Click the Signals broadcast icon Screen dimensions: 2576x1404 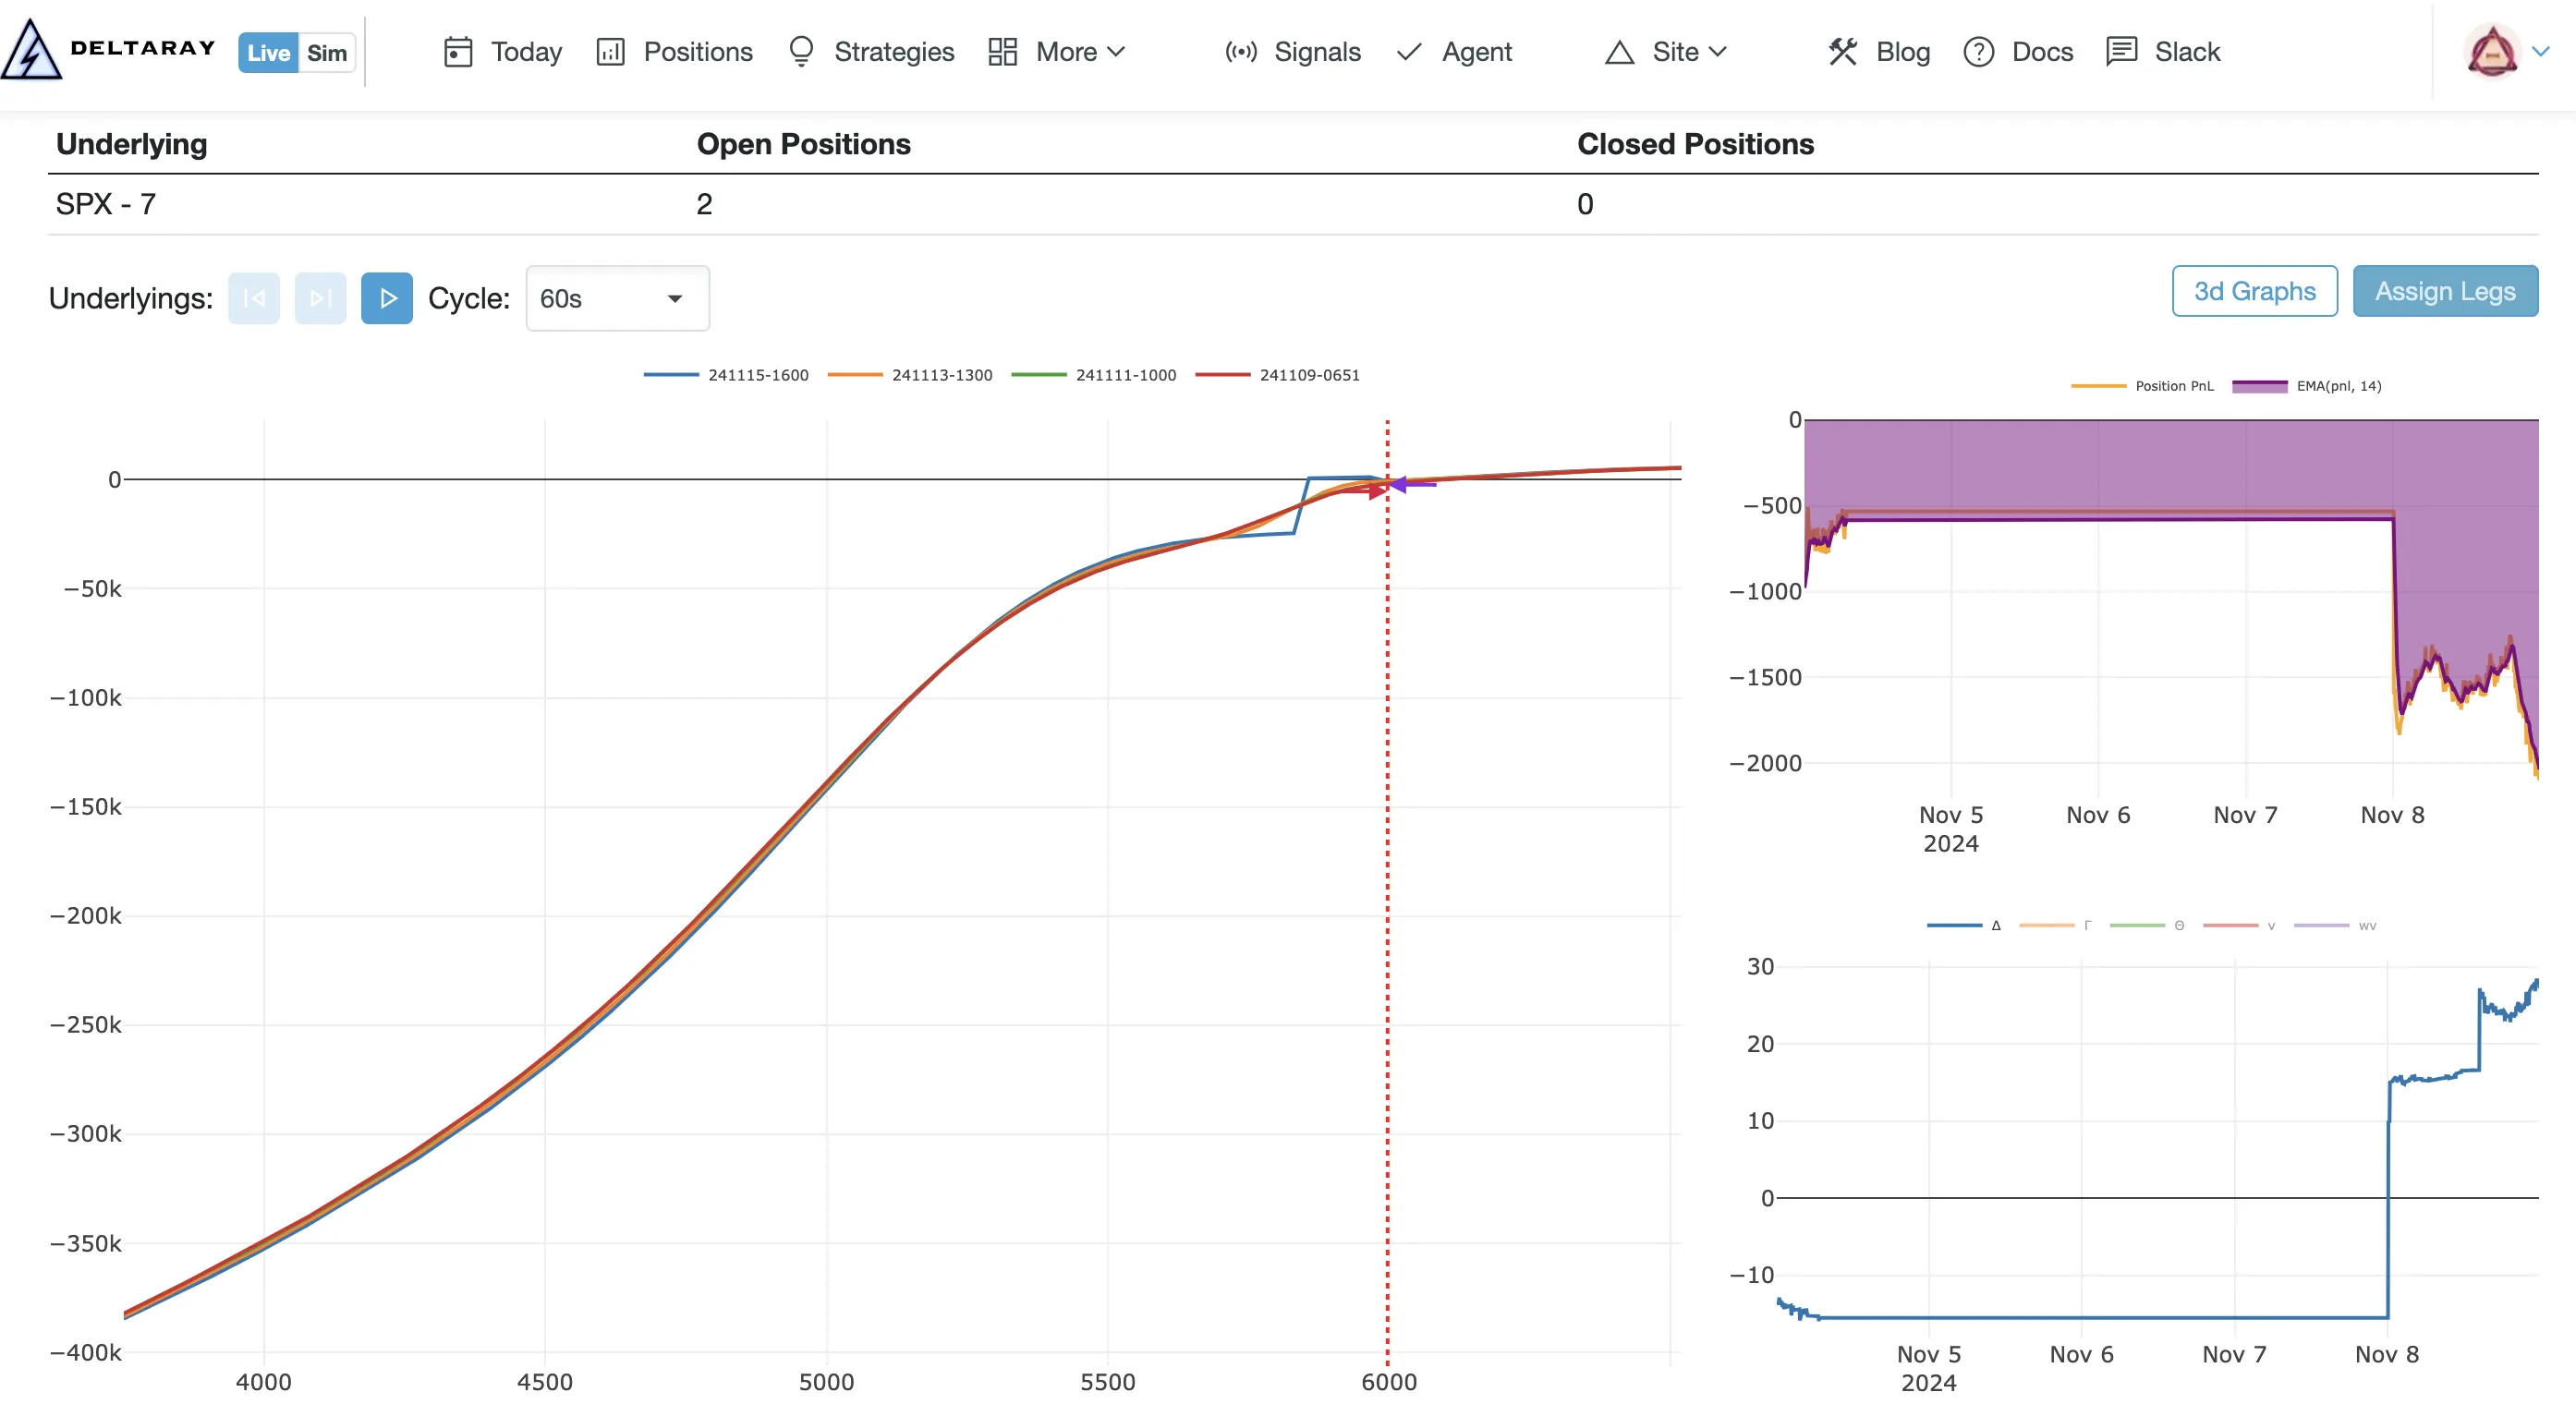(x=1240, y=52)
